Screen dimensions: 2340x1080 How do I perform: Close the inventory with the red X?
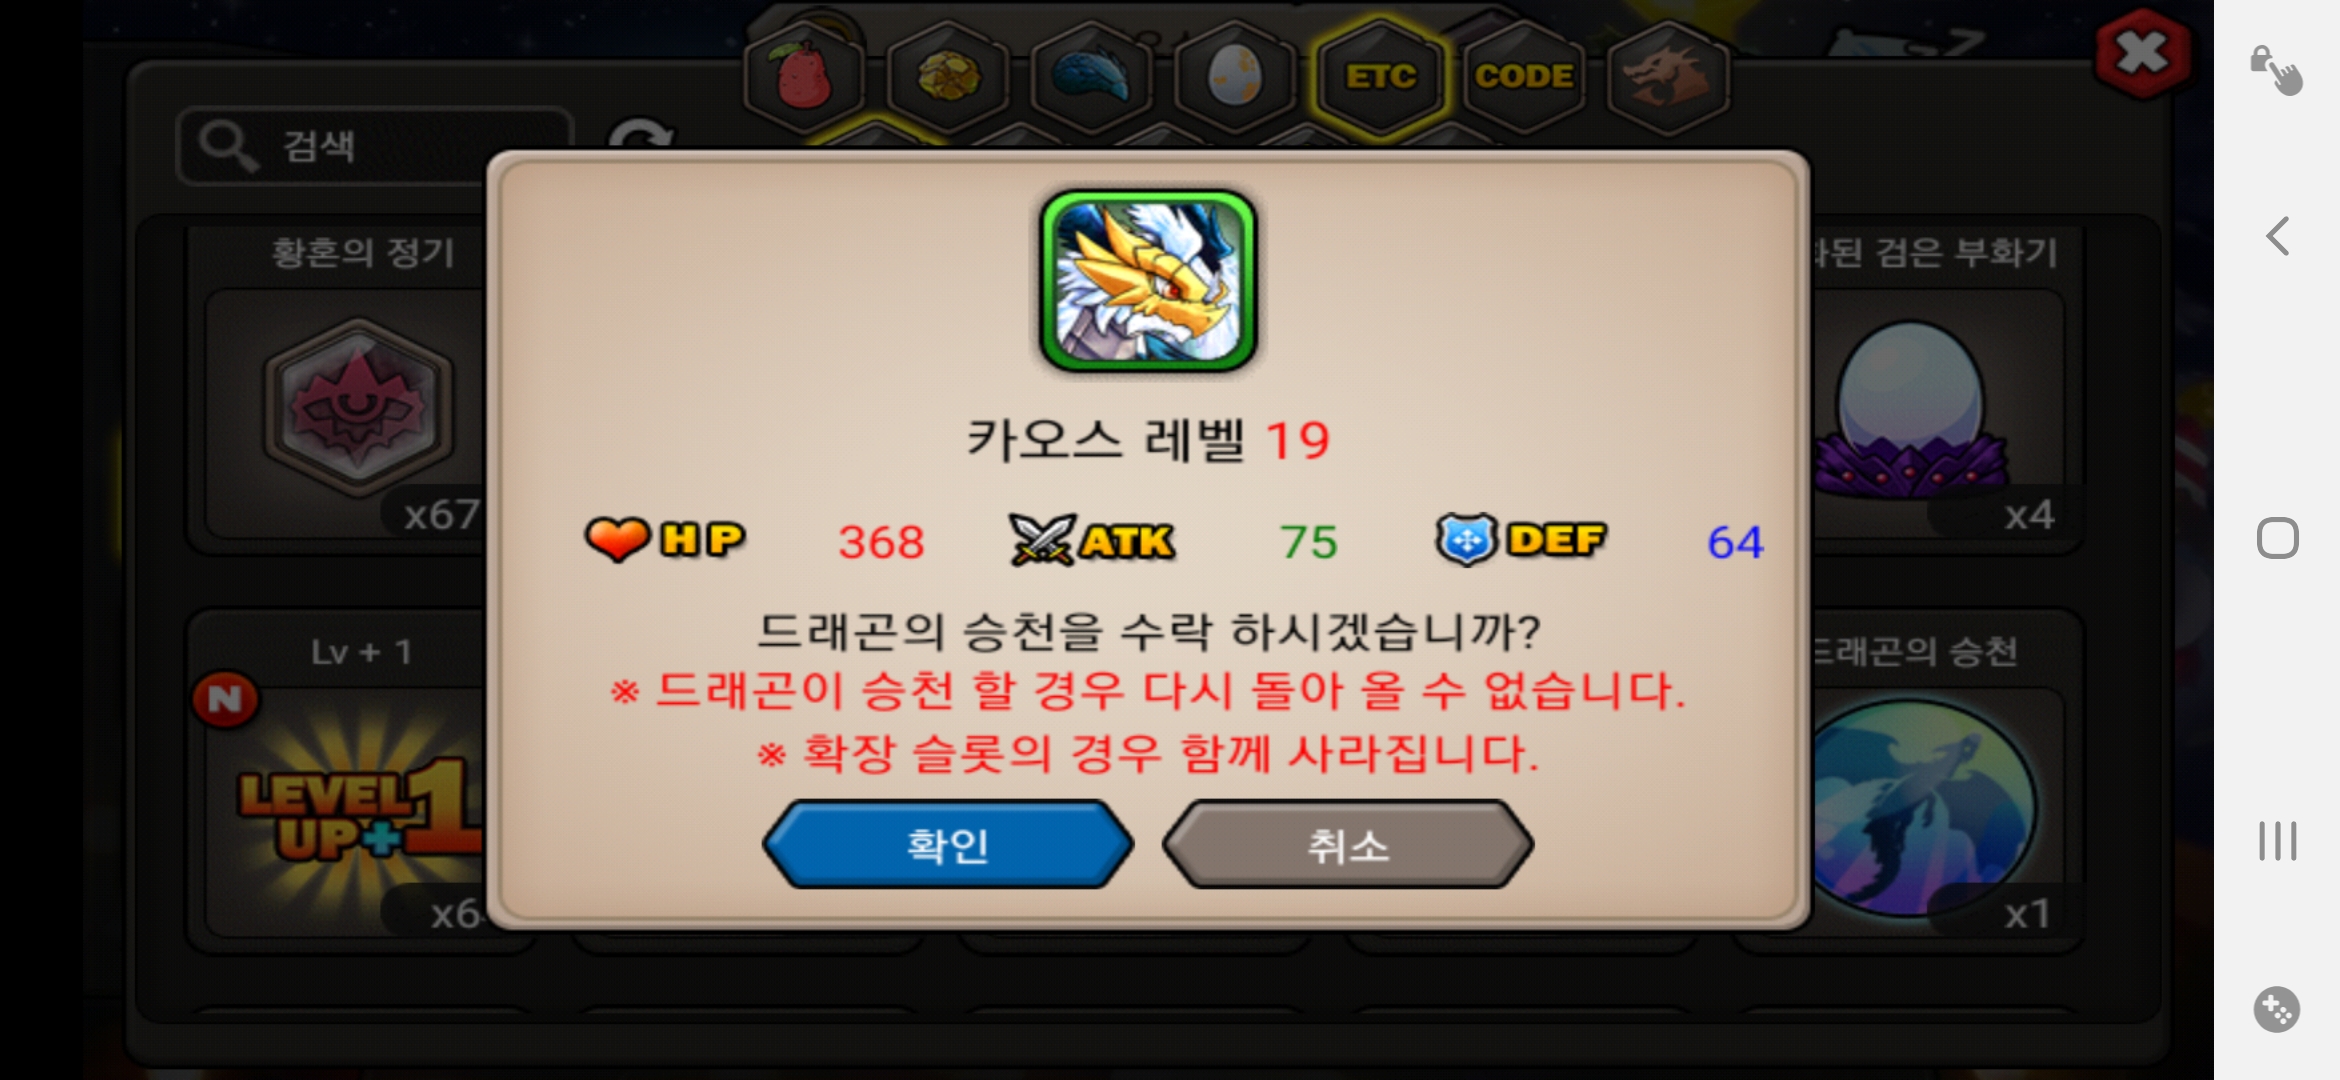[x=2143, y=53]
